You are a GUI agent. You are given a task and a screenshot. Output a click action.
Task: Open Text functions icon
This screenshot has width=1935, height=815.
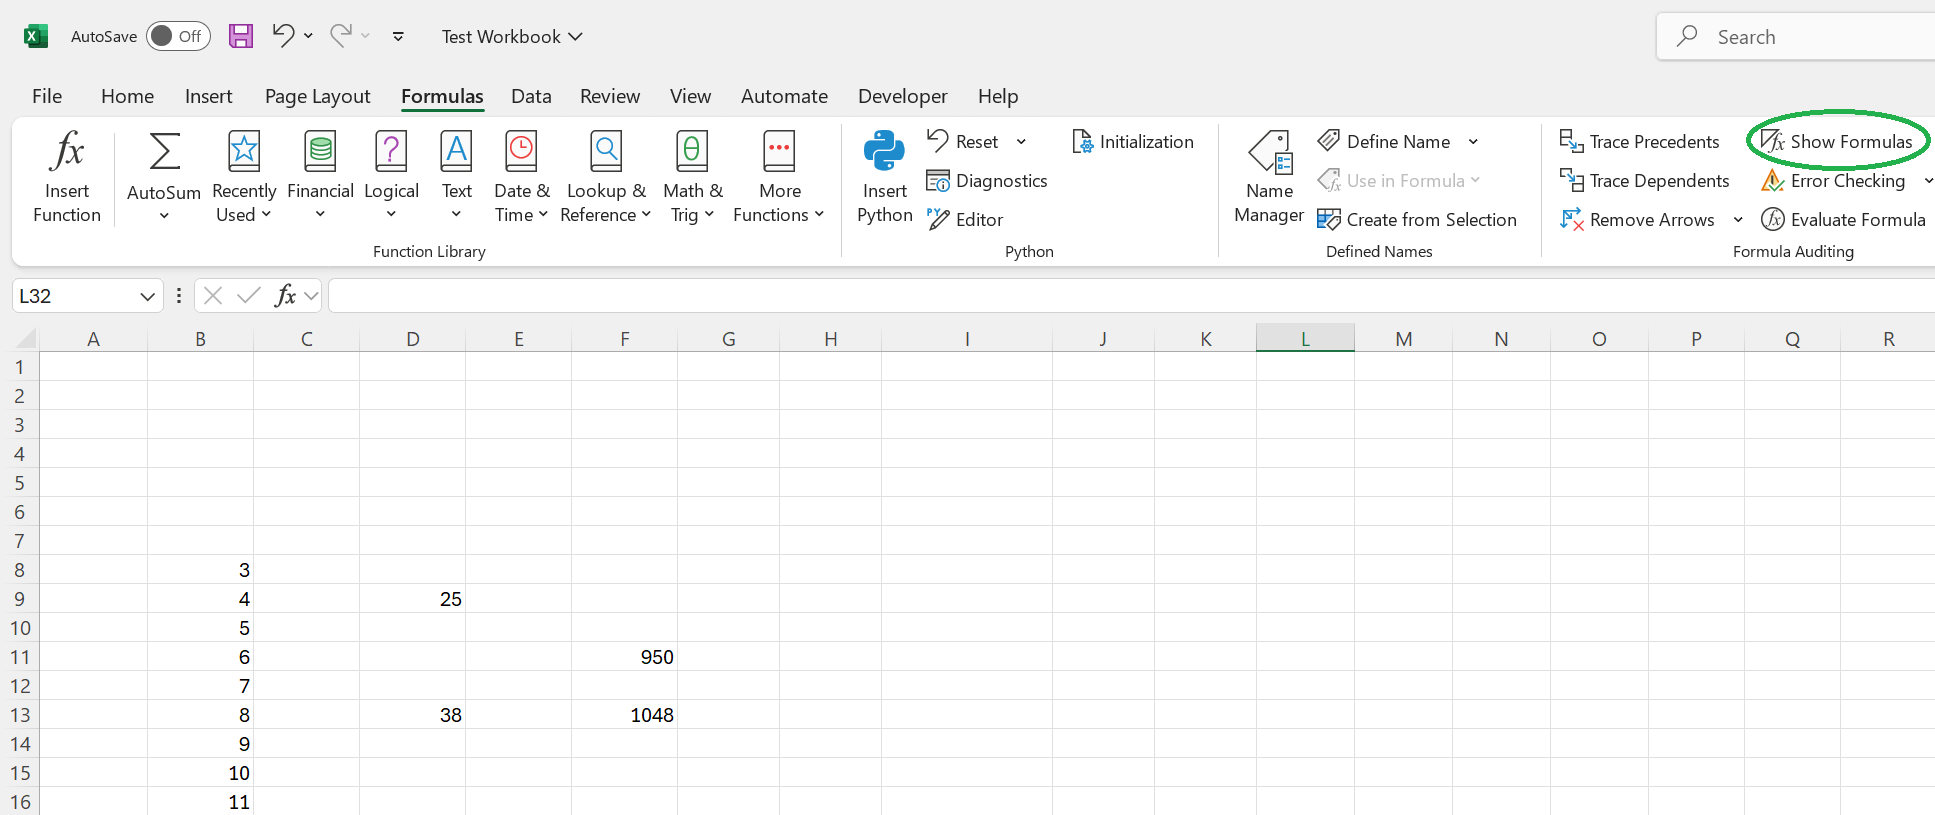456,151
